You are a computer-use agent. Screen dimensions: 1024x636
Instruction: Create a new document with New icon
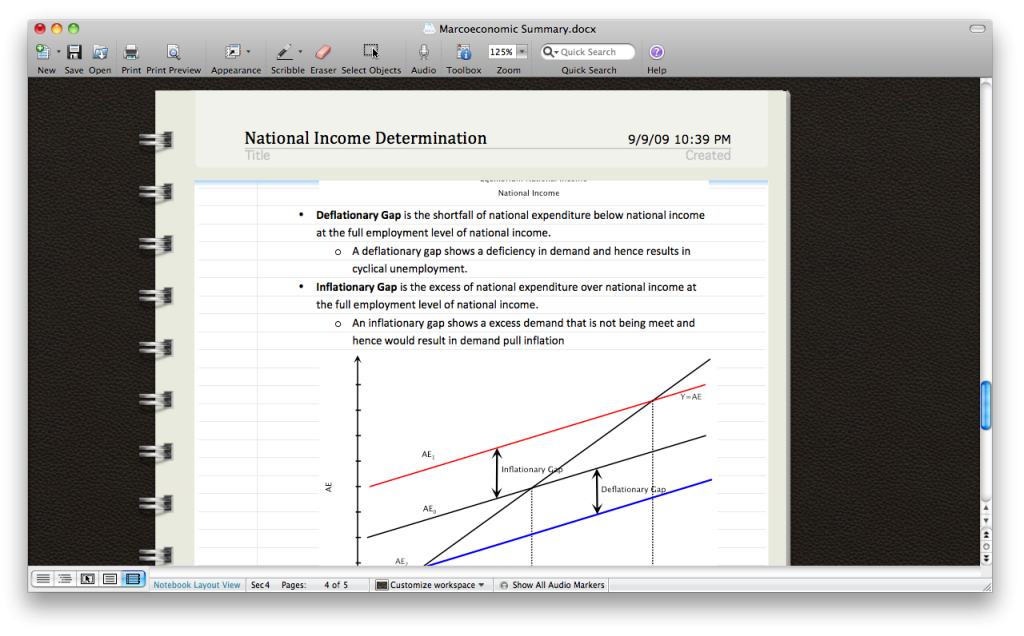pyautogui.click(x=43, y=52)
